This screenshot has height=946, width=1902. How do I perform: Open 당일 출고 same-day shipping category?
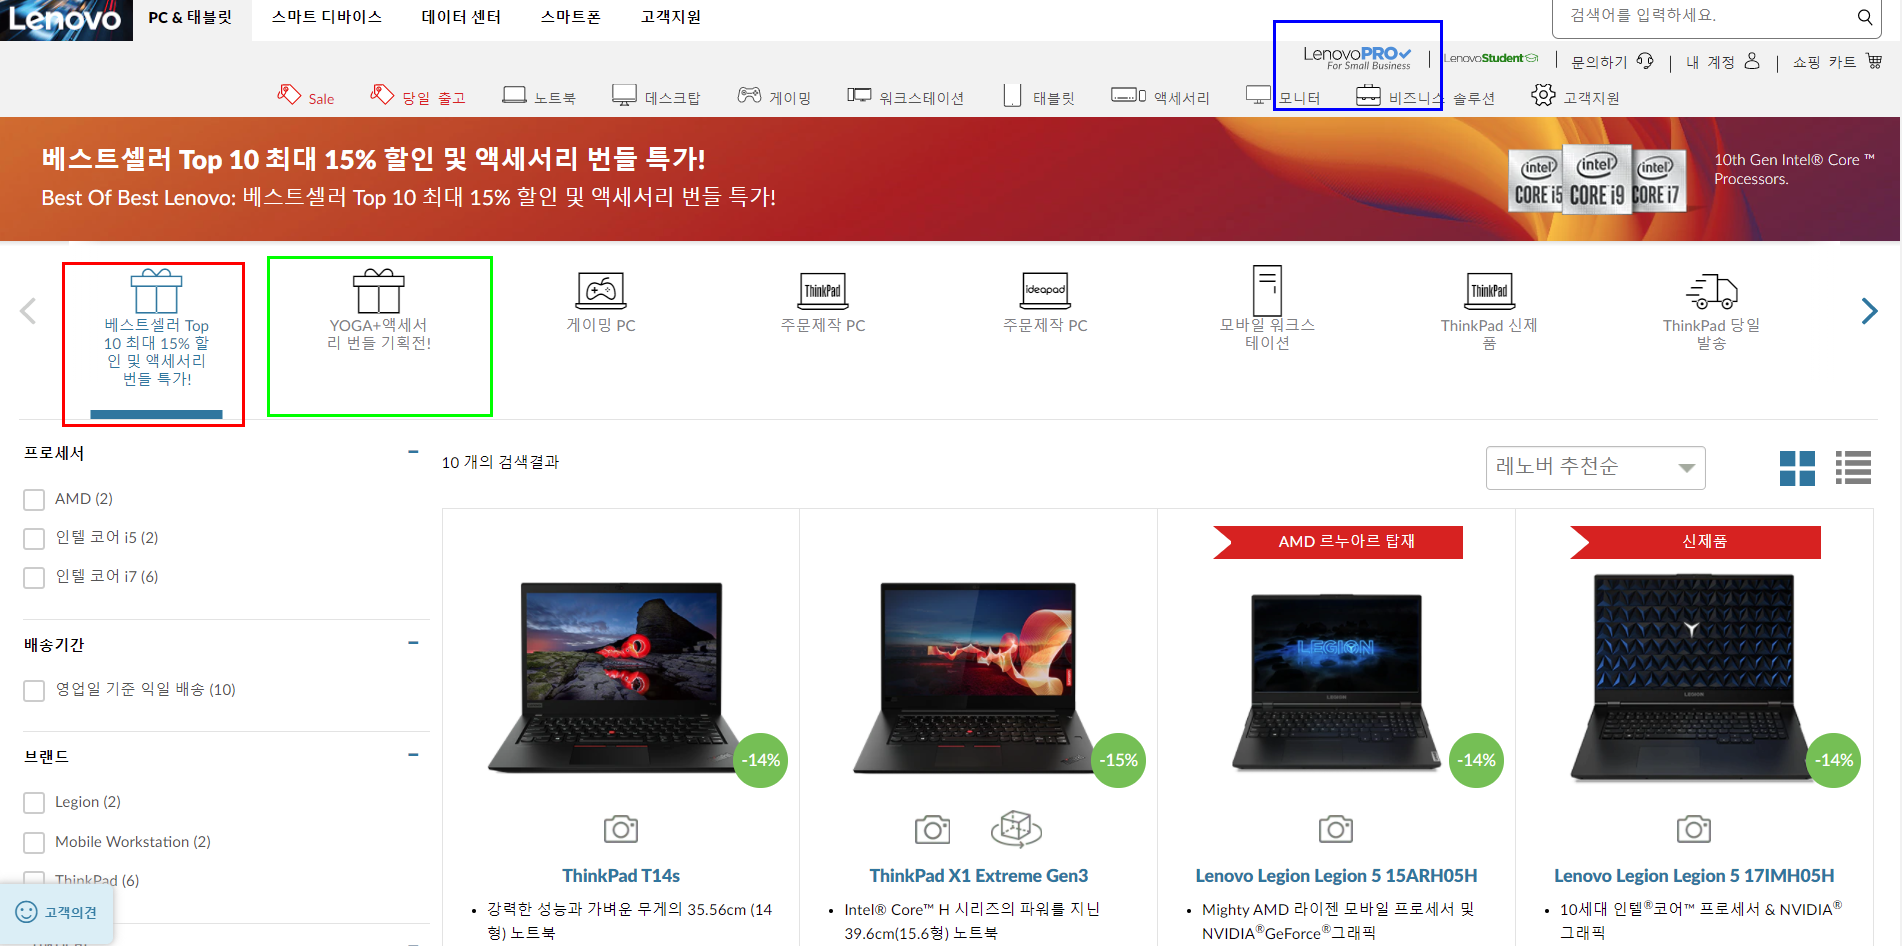click(x=418, y=96)
